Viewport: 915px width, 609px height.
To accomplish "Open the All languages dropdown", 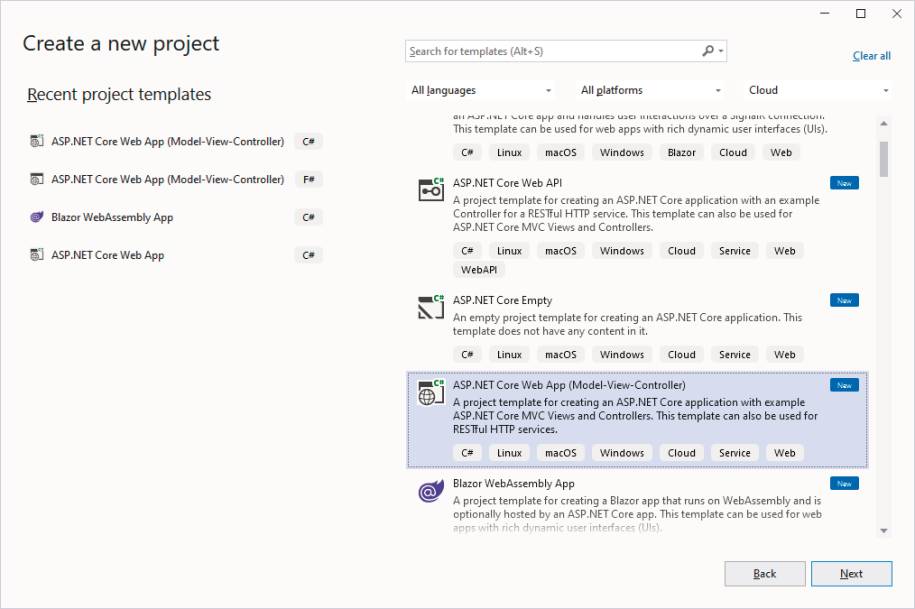I will point(481,90).
